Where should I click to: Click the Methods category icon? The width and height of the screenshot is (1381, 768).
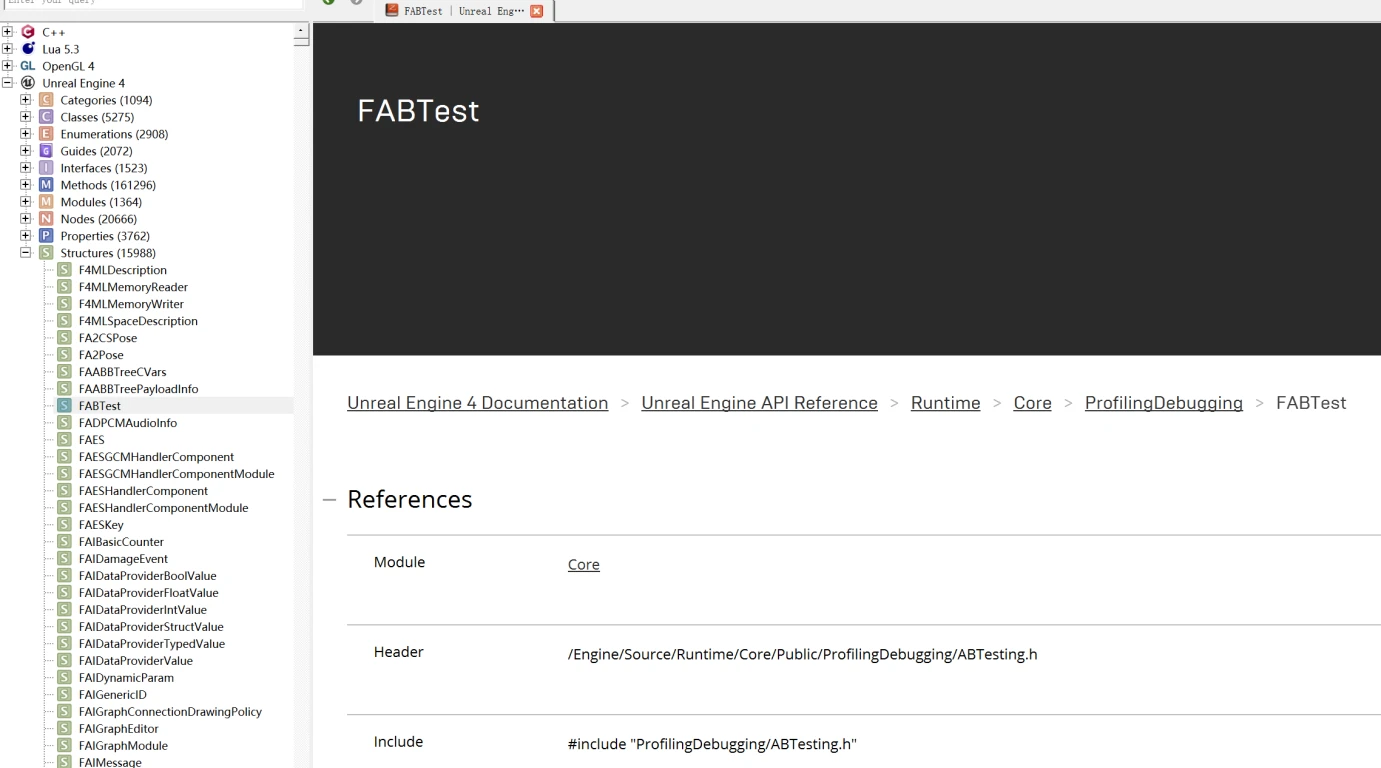click(x=46, y=185)
